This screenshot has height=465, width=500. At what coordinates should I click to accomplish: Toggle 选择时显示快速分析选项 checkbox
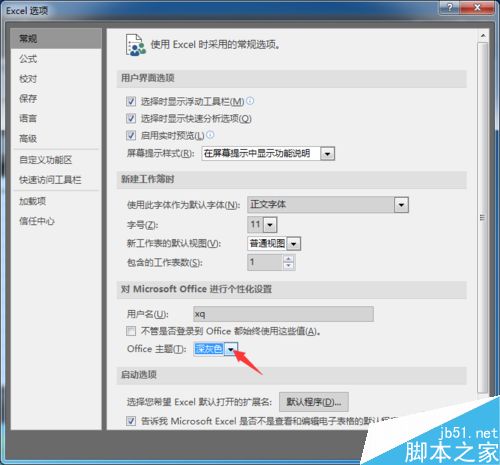131,118
